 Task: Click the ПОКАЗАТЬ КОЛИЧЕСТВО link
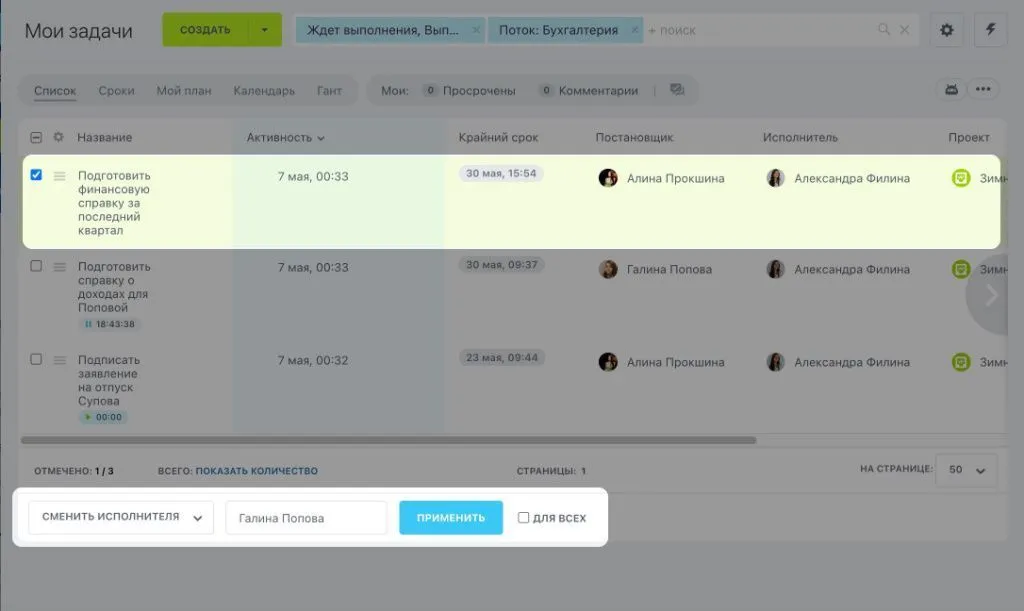[256, 471]
